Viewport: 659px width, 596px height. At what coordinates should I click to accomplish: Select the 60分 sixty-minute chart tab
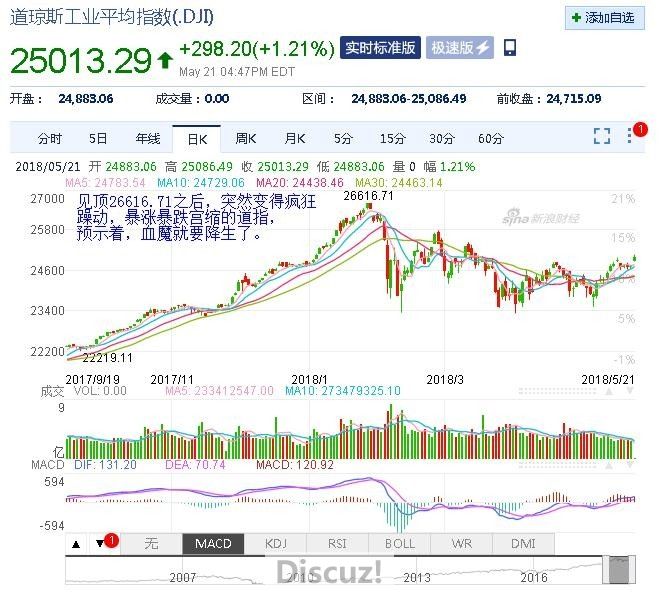pos(491,138)
